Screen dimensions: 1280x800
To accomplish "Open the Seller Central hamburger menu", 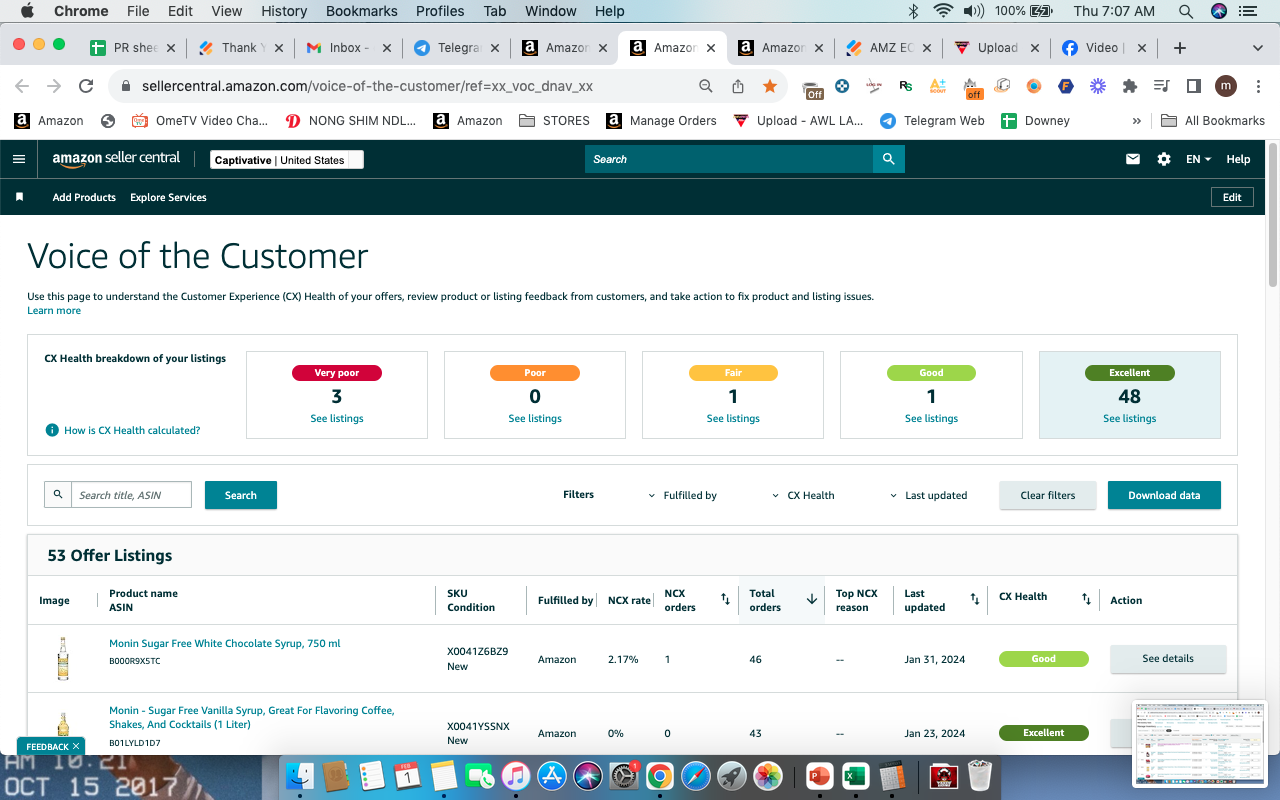I will (19, 159).
